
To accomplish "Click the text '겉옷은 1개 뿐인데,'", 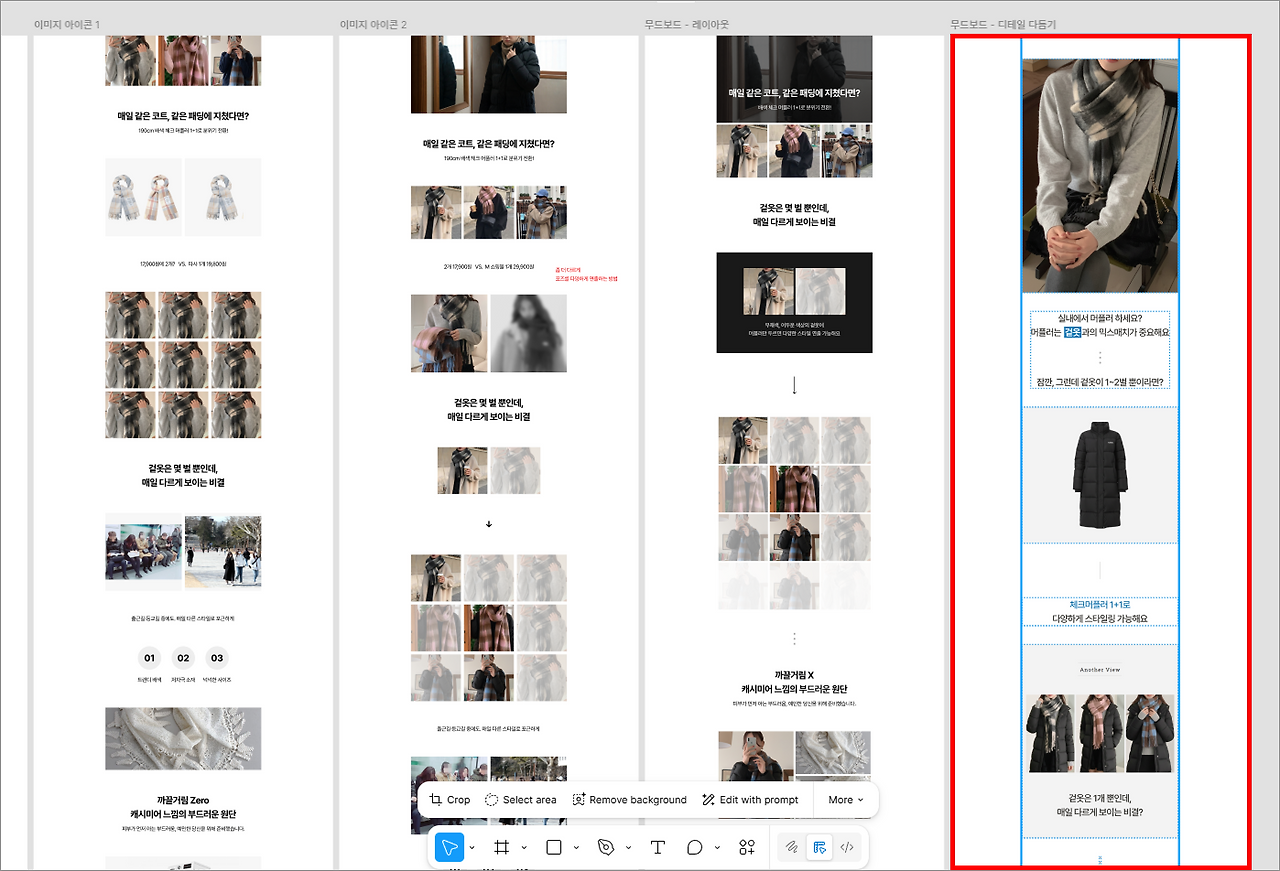I will [1100, 798].
